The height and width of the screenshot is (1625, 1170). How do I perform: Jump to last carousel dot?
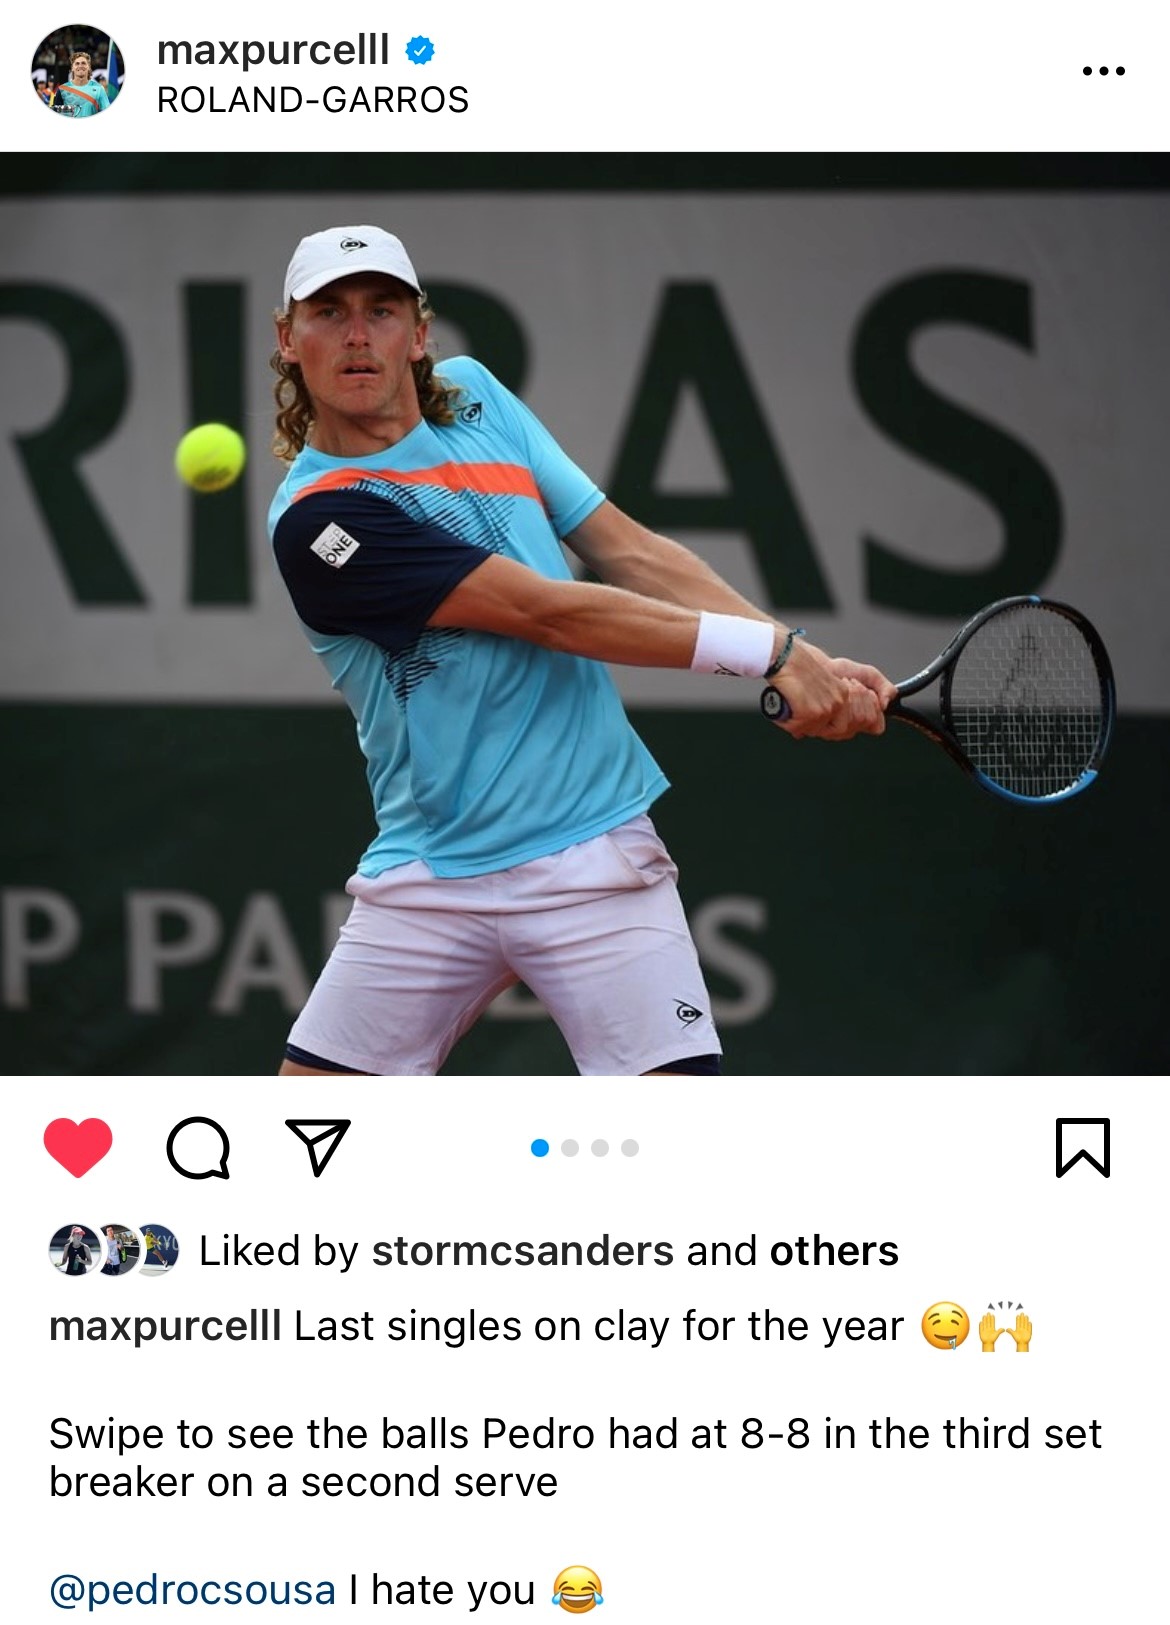coord(630,1148)
